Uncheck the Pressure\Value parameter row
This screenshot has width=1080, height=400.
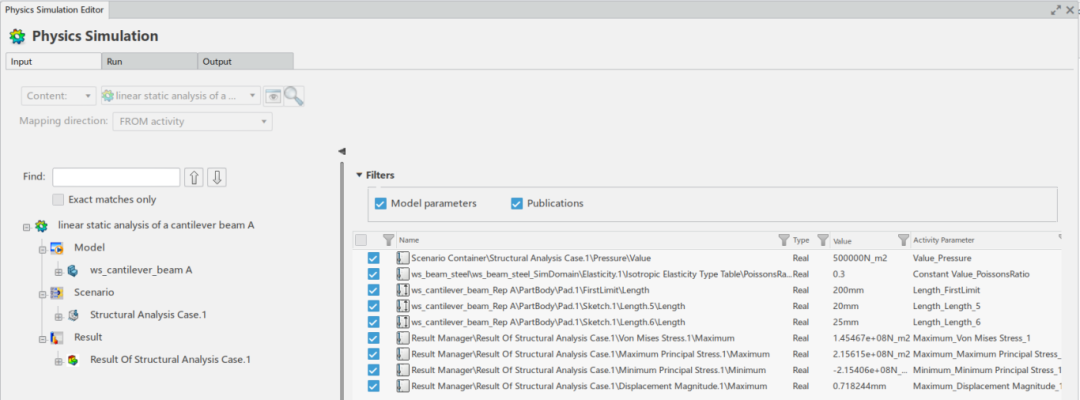373,258
